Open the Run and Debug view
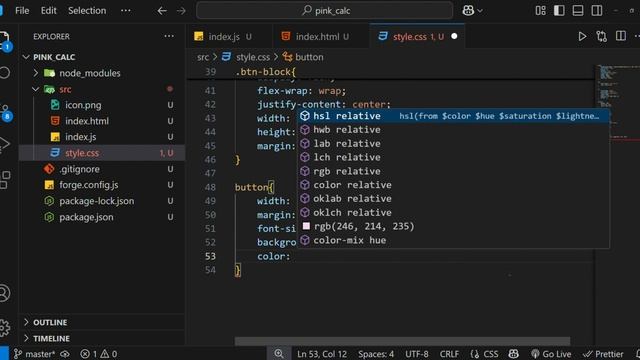Screen dimensions: 640x360 click(x=4, y=144)
